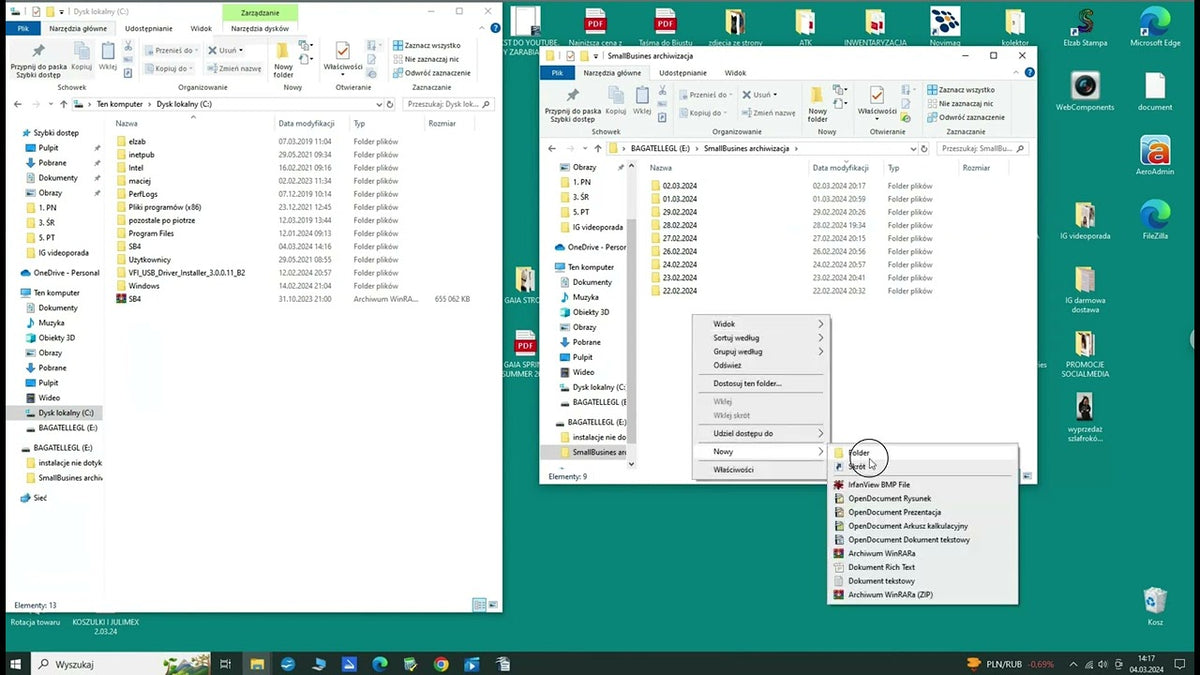Open Właściwości in the Dysk lokalny ribbon

click(343, 57)
